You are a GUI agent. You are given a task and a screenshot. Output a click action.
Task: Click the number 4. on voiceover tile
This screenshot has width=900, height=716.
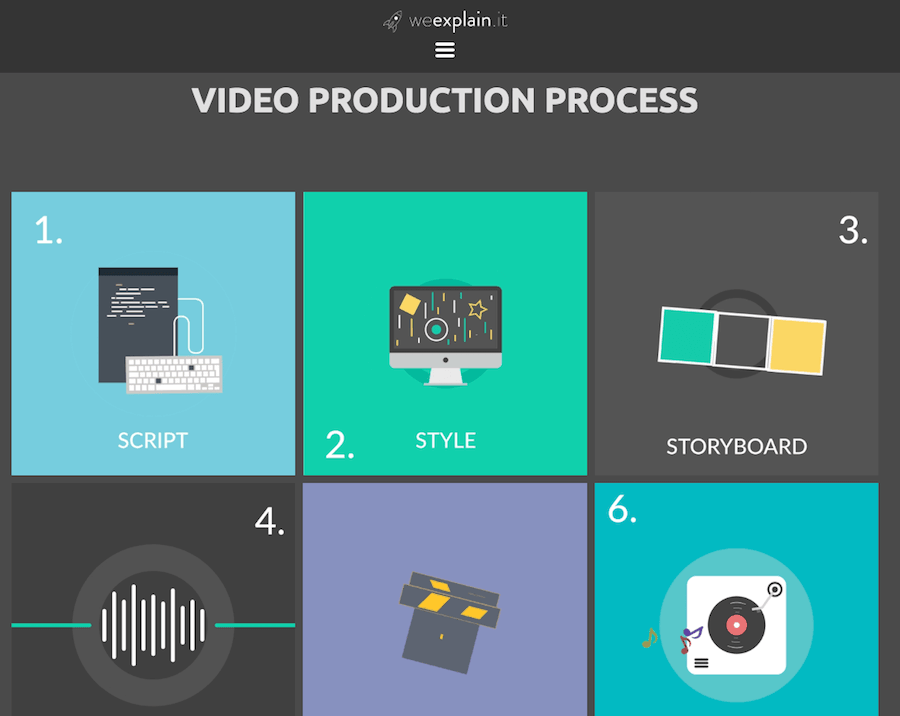[x=270, y=522]
